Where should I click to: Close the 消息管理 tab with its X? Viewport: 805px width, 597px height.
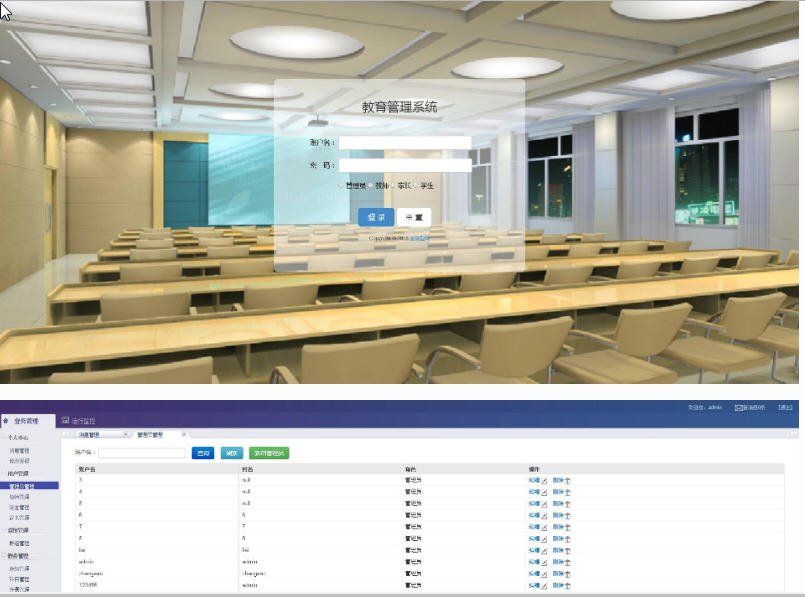click(125, 435)
